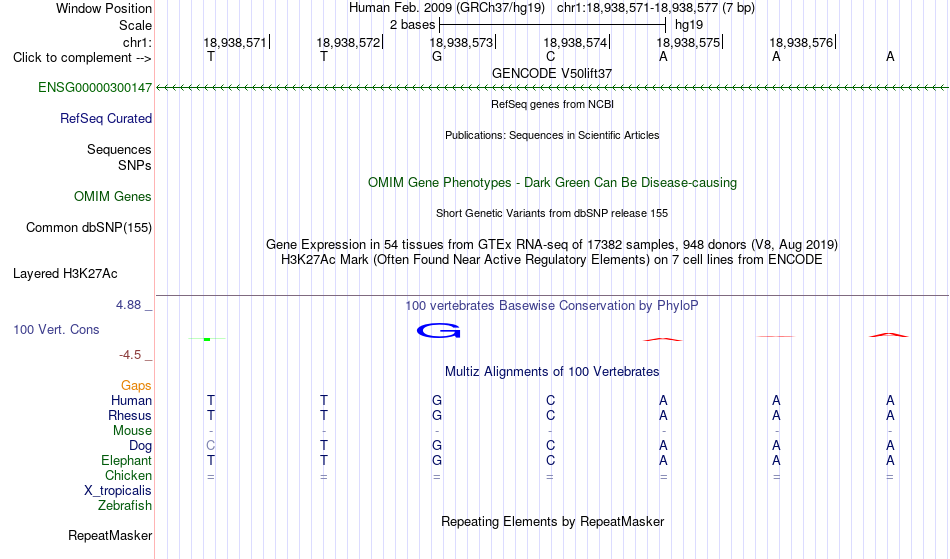This screenshot has height=559, width=950.
Task: Click Publications: Sequences in Scientific Articles title
Action: click(x=552, y=135)
